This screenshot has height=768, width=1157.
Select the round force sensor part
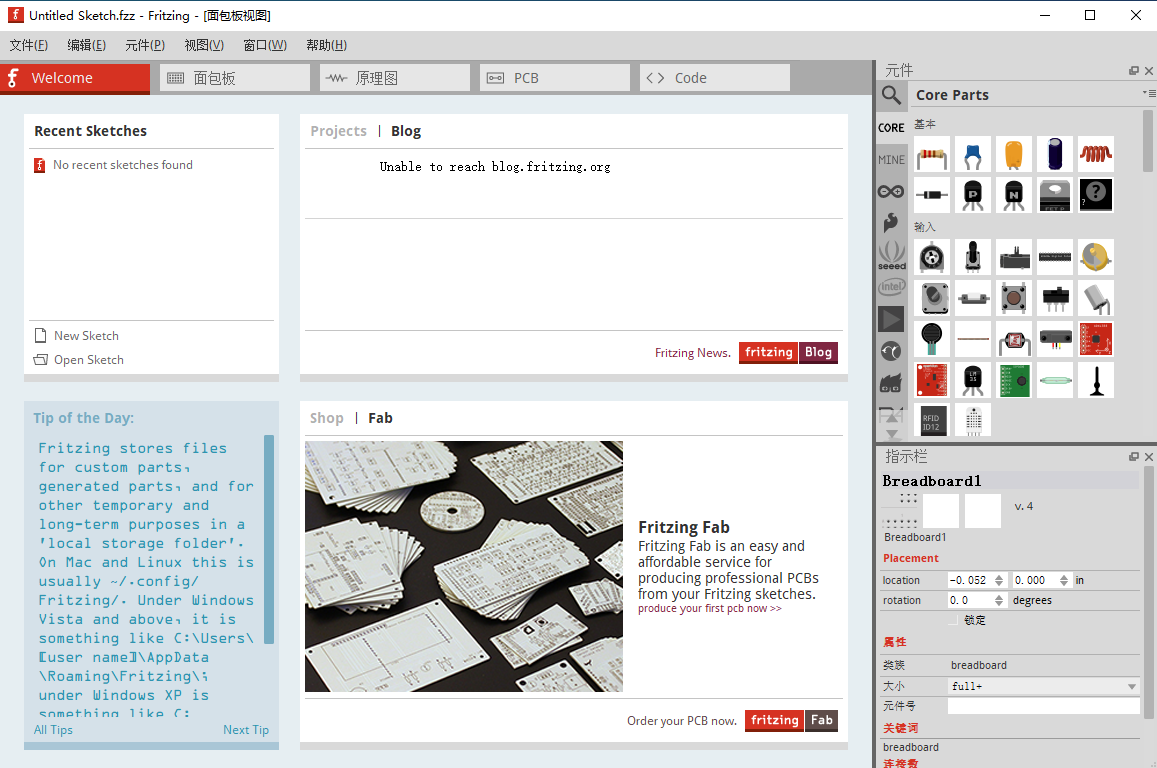(932, 339)
